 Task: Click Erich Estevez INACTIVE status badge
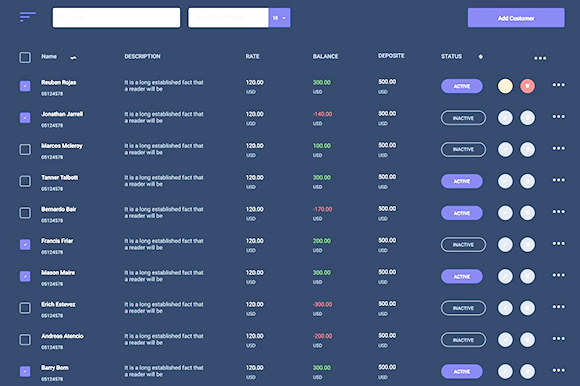[463, 308]
